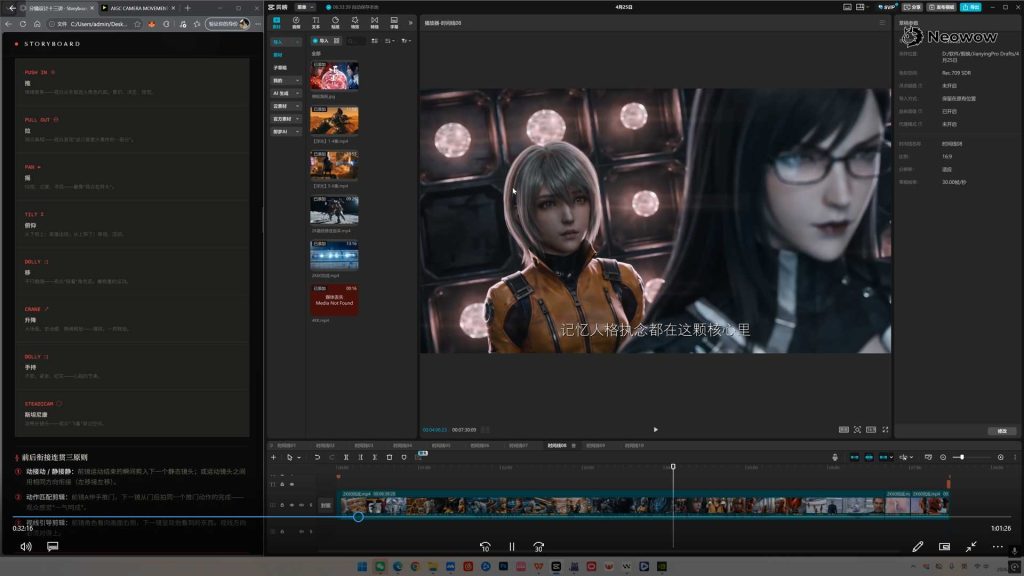
Task: Enter fullscreen preview in the player
Action: tap(885, 430)
